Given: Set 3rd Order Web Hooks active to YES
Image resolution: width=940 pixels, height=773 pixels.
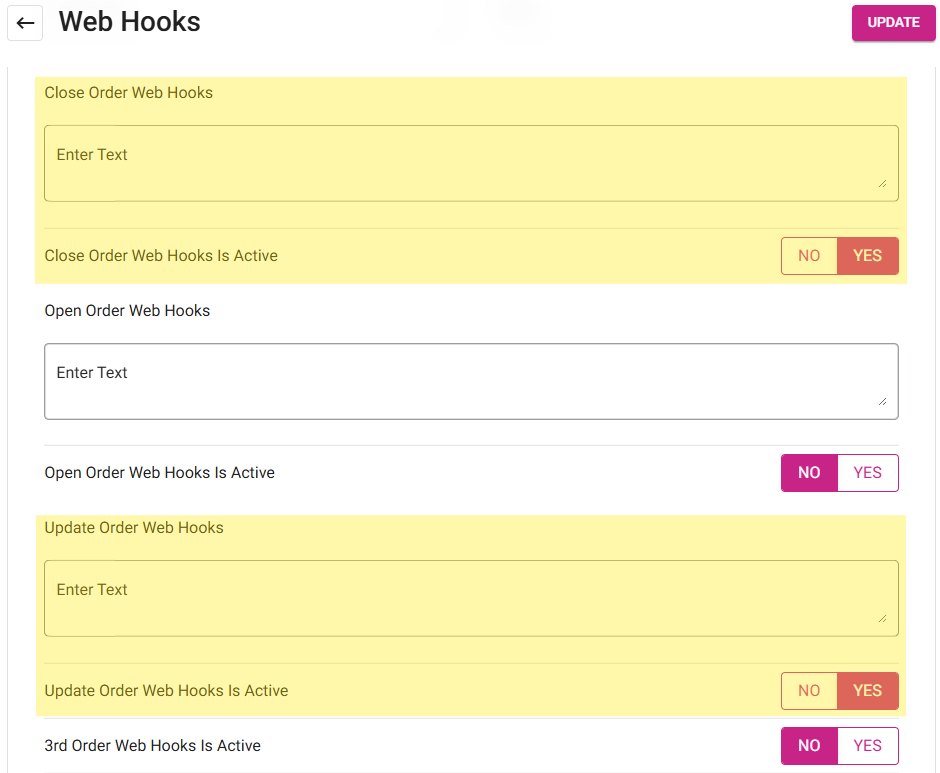Looking at the screenshot, I should pyautogui.click(x=867, y=746).
